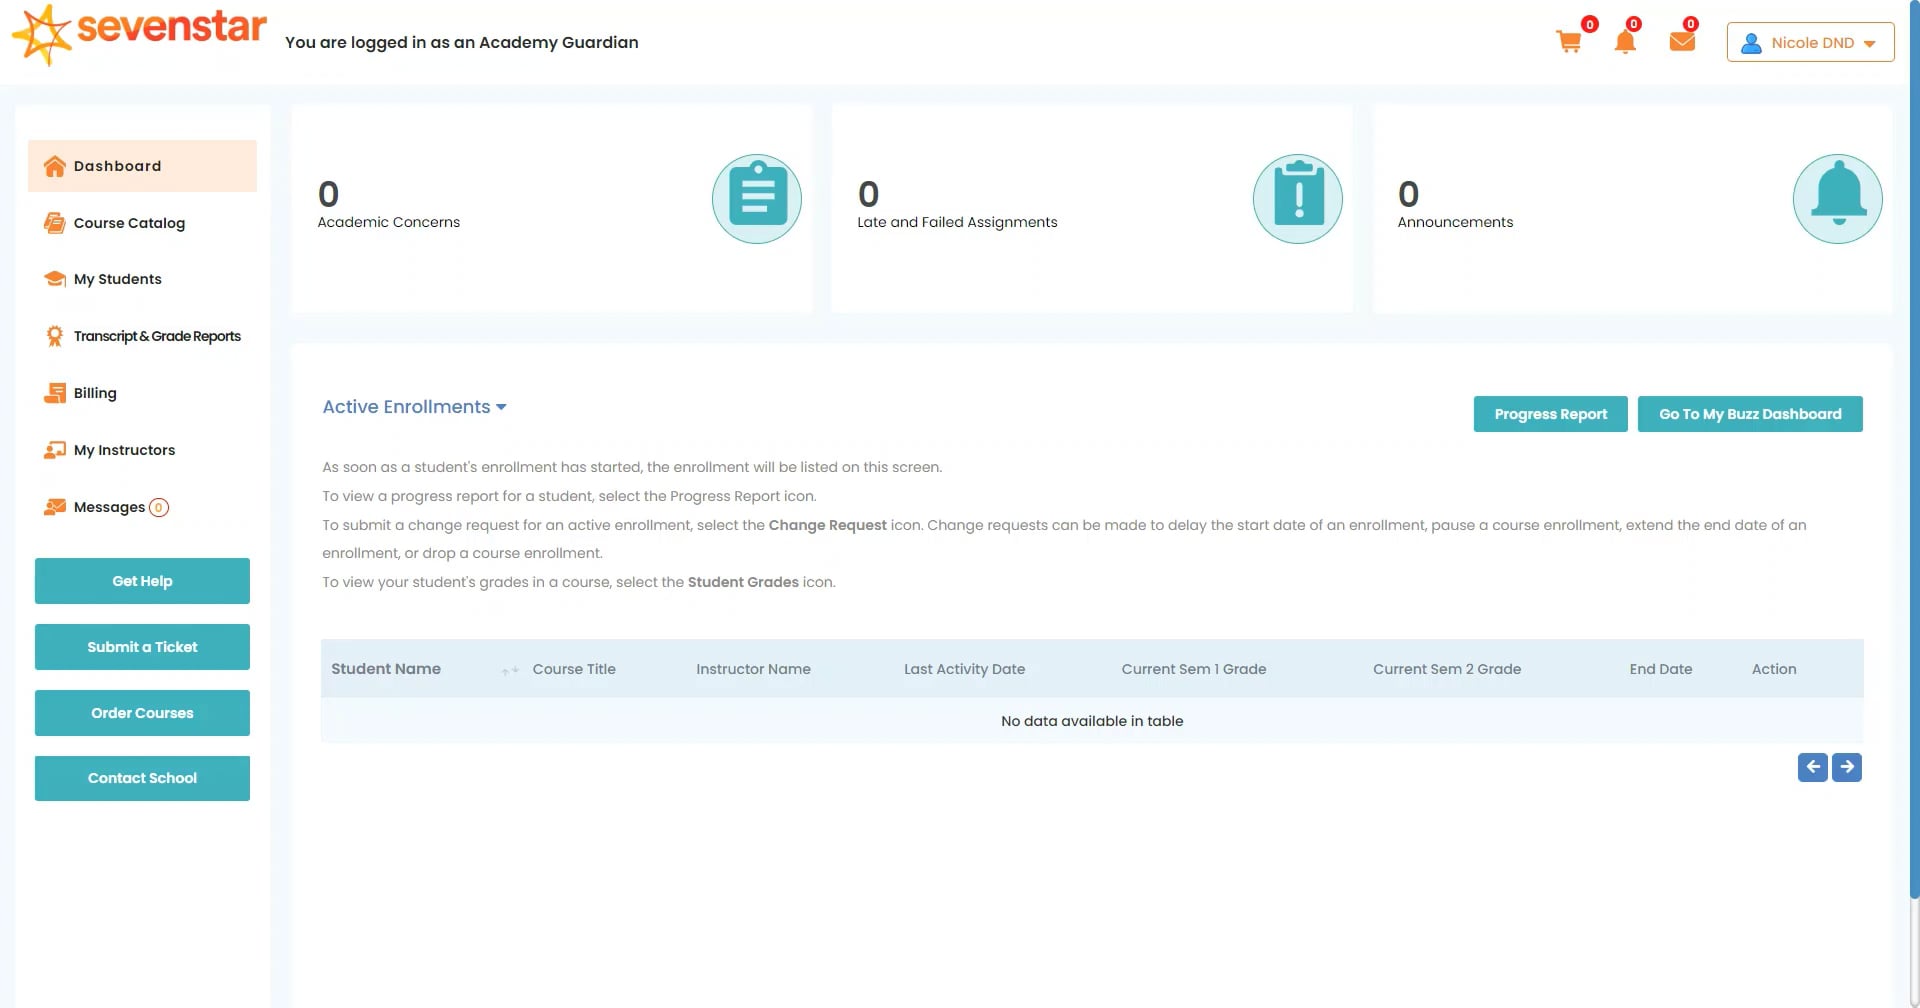Click the previous page arrow under the table
Viewport: 1920px width, 1008px height.
(1812, 767)
